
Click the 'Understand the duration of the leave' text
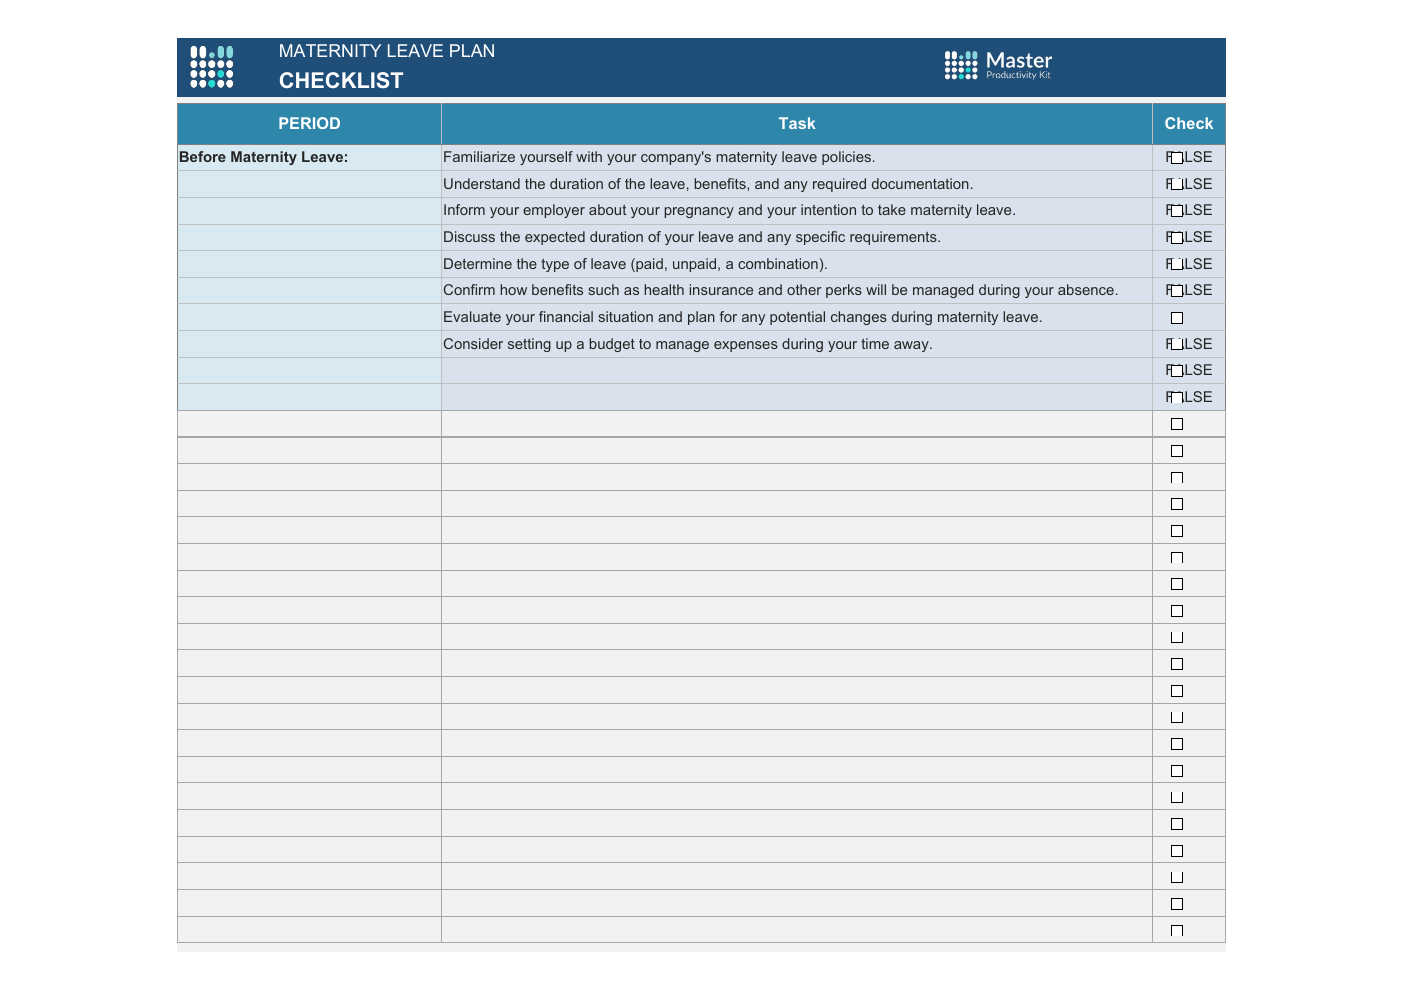pyautogui.click(x=708, y=184)
